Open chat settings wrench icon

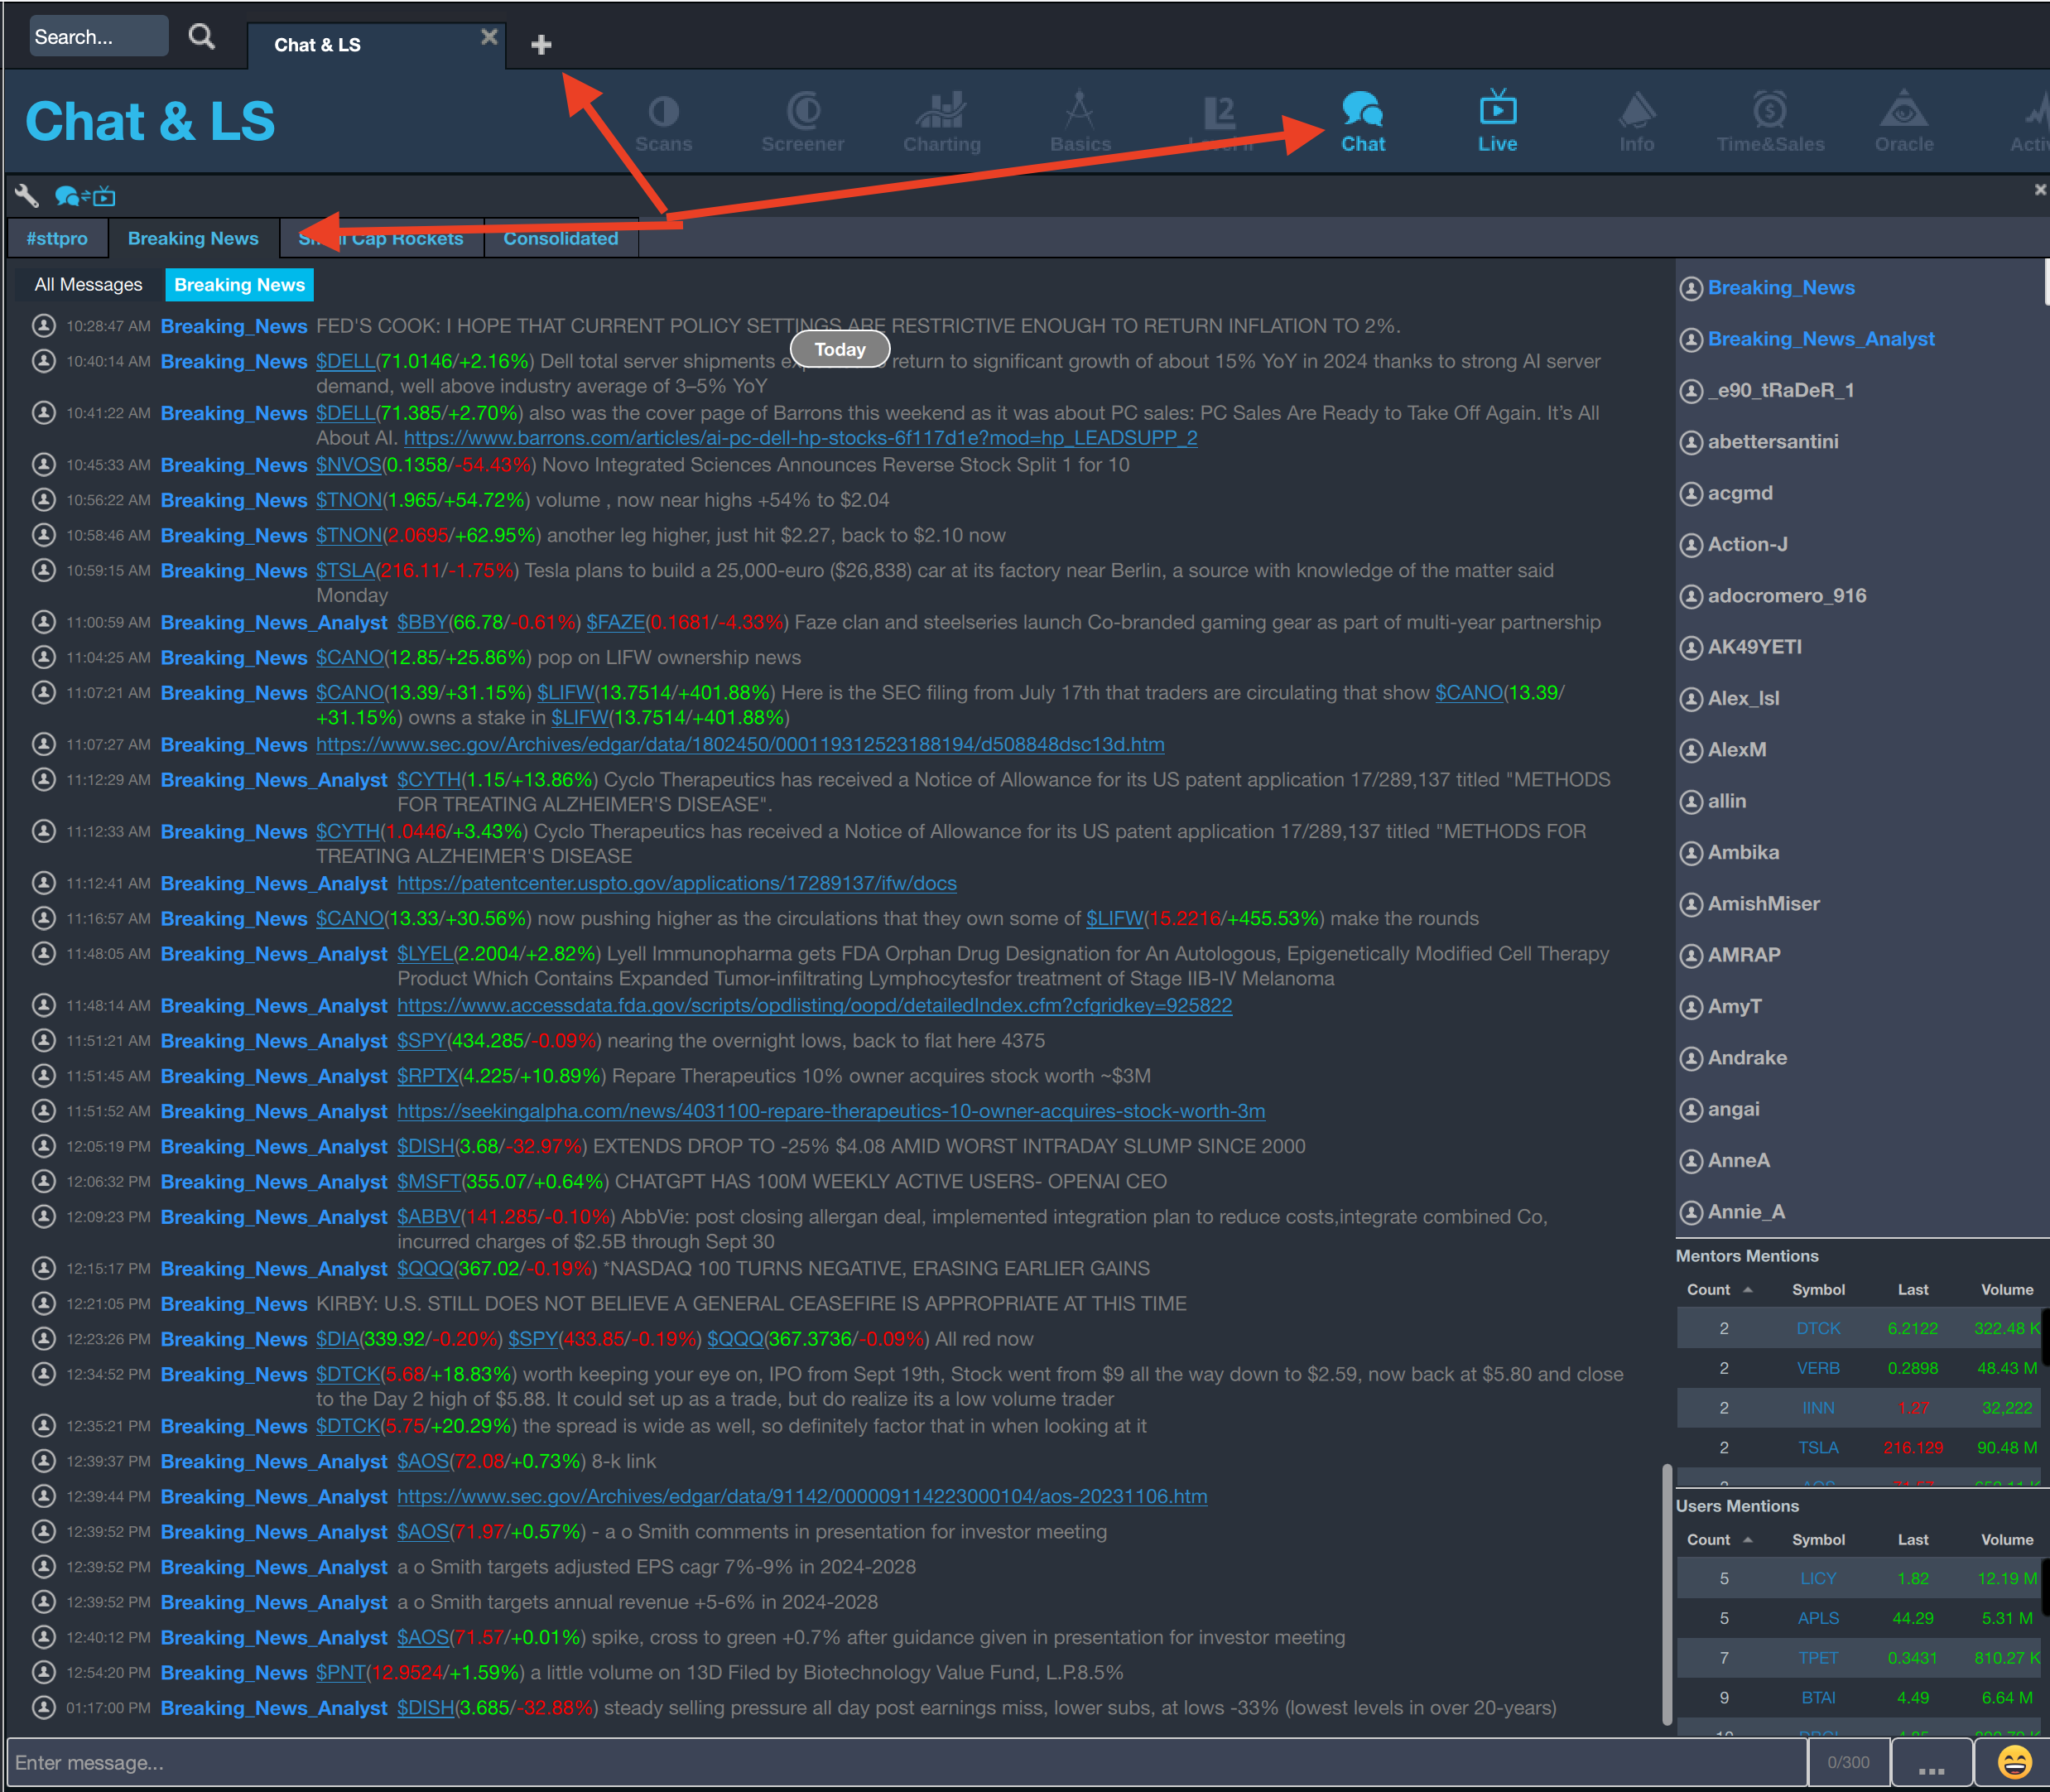tap(26, 196)
